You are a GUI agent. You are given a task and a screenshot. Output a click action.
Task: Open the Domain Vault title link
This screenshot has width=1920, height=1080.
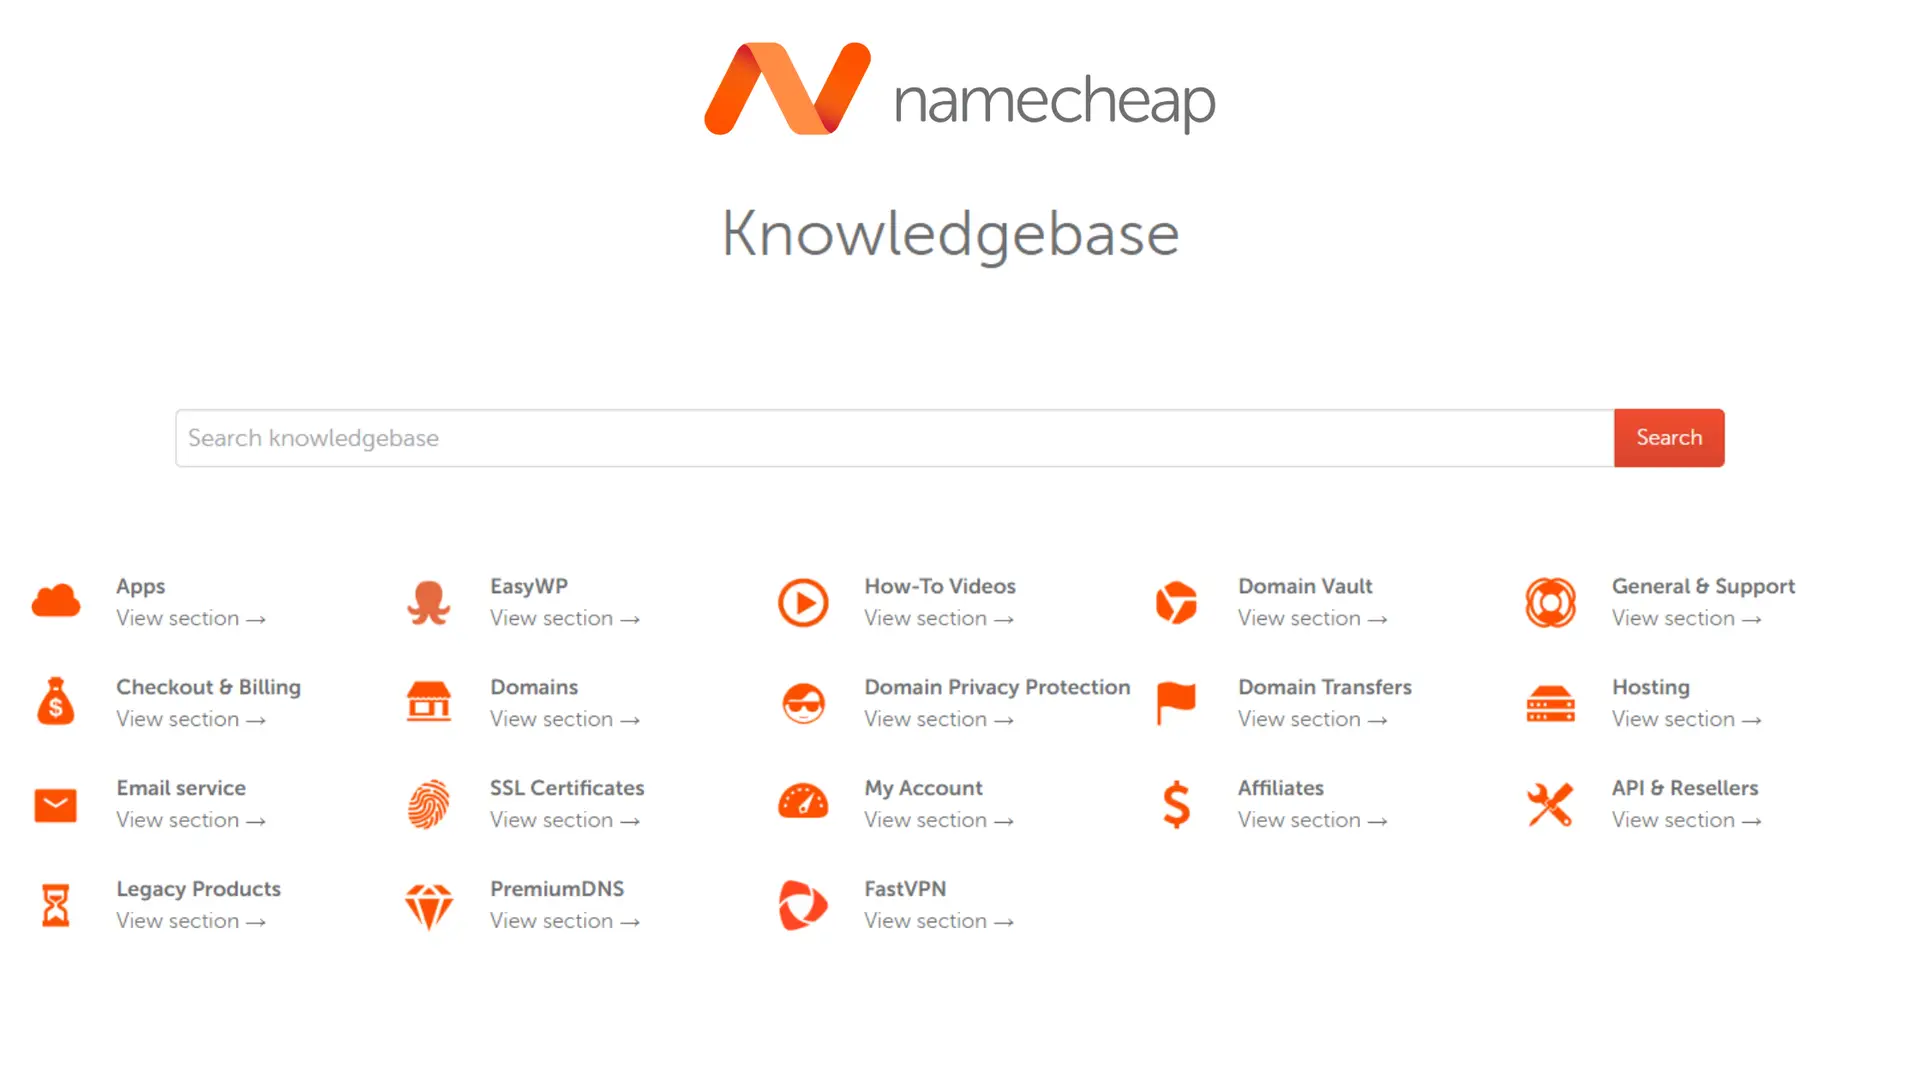tap(1305, 586)
